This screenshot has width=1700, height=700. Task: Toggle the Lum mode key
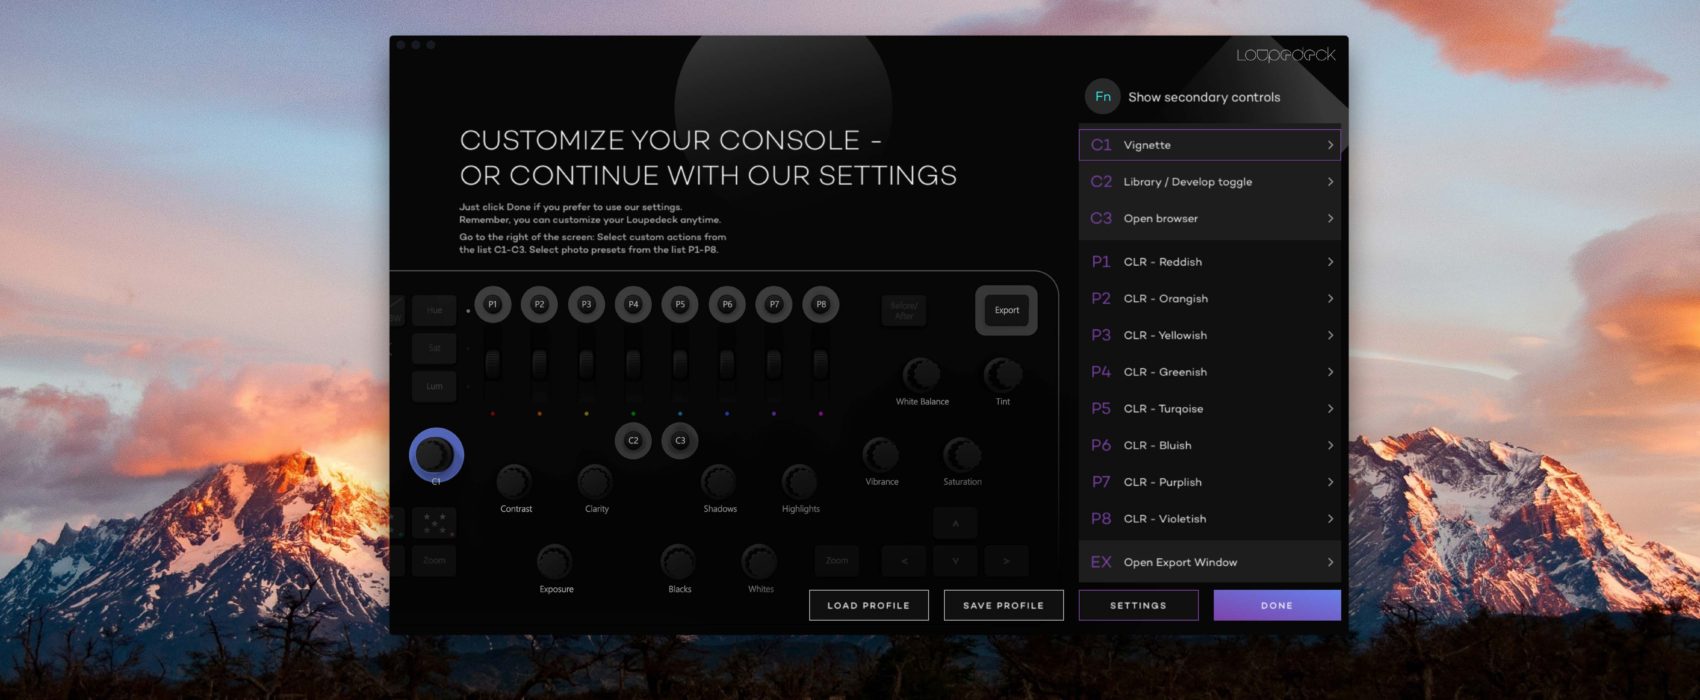(x=434, y=386)
